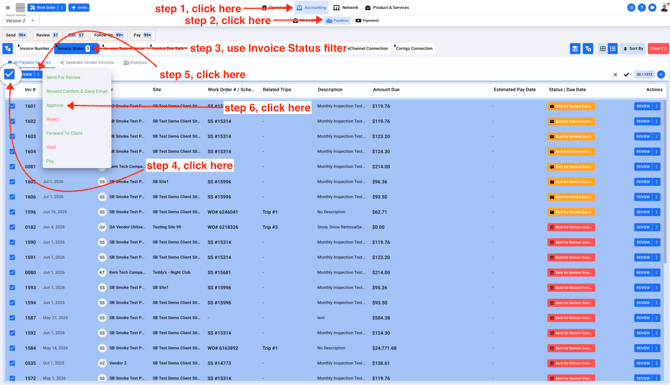Click QA Vendor avatar on invoice 0182
Viewport: 670px width, 385px height.
tap(102, 227)
